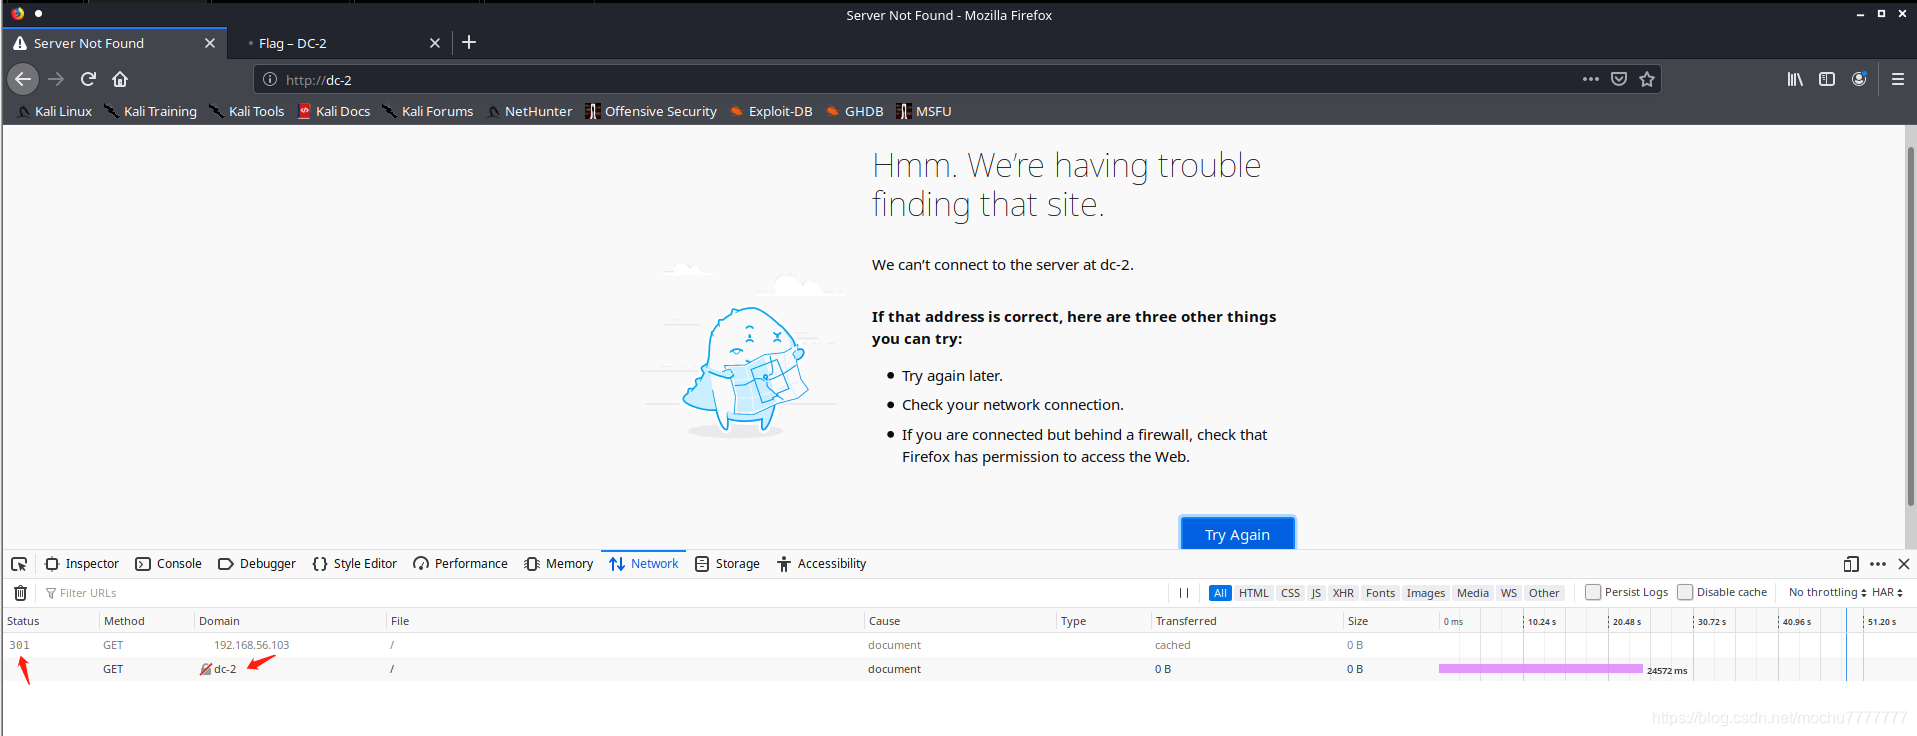The image size is (1917, 736).
Task: Select the GET request row for dc-2
Action: tap(958, 669)
